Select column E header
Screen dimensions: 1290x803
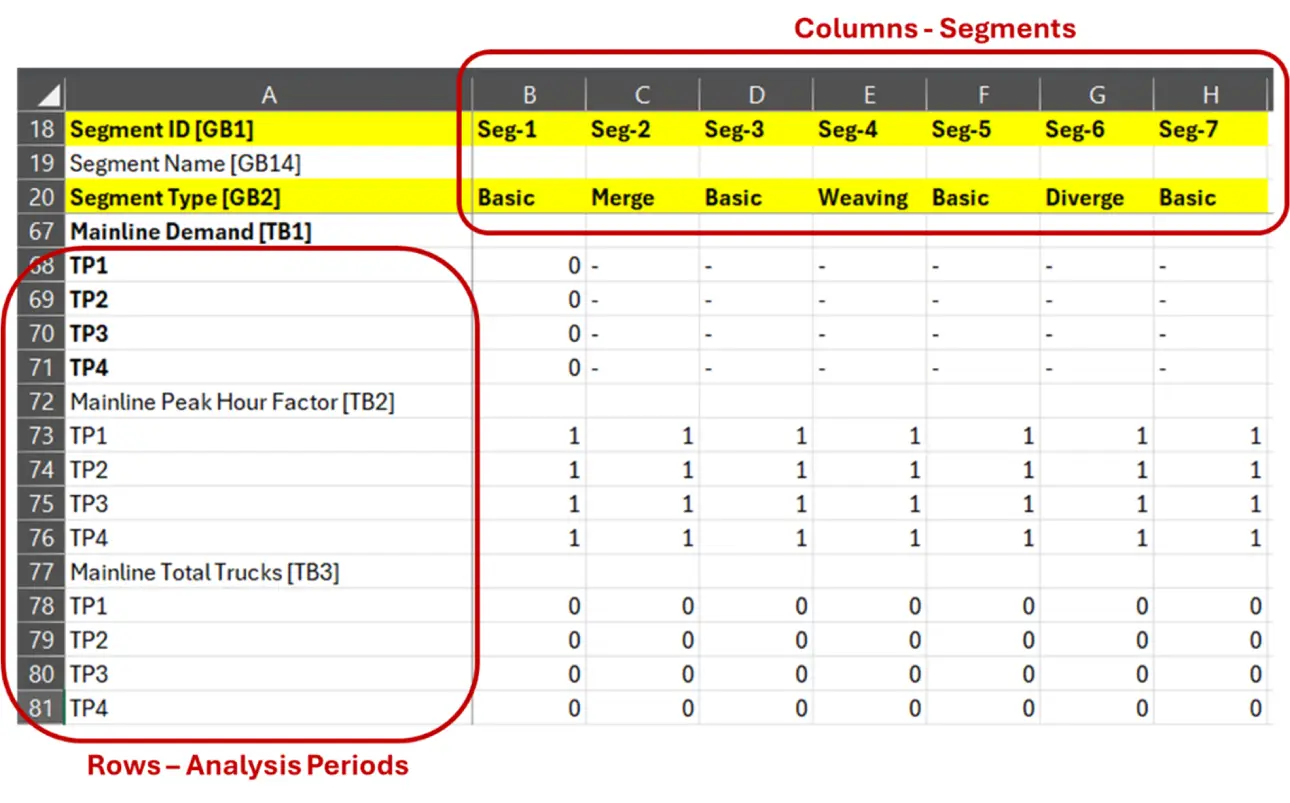point(869,94)
